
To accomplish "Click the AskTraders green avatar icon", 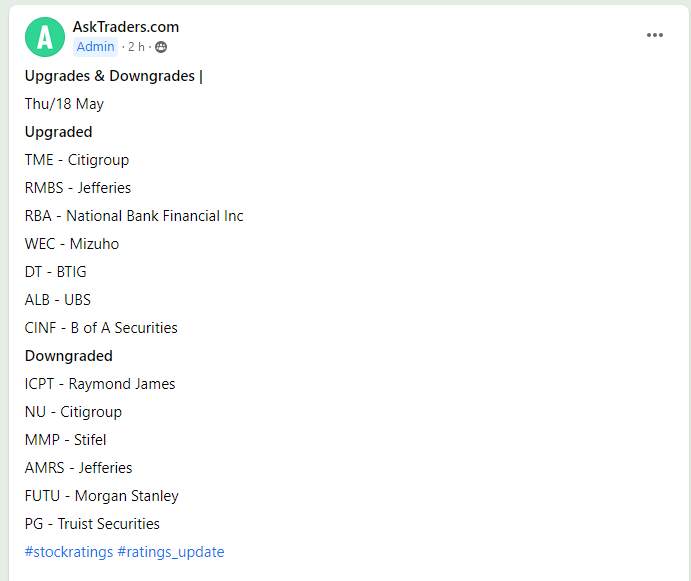I will 44,37.
